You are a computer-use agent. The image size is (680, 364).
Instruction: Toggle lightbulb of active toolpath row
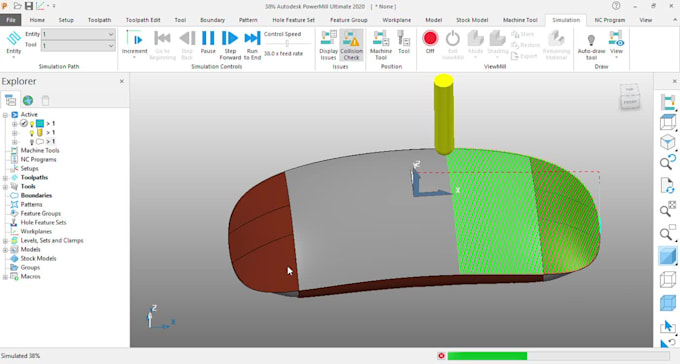click(x=32, y=124)
